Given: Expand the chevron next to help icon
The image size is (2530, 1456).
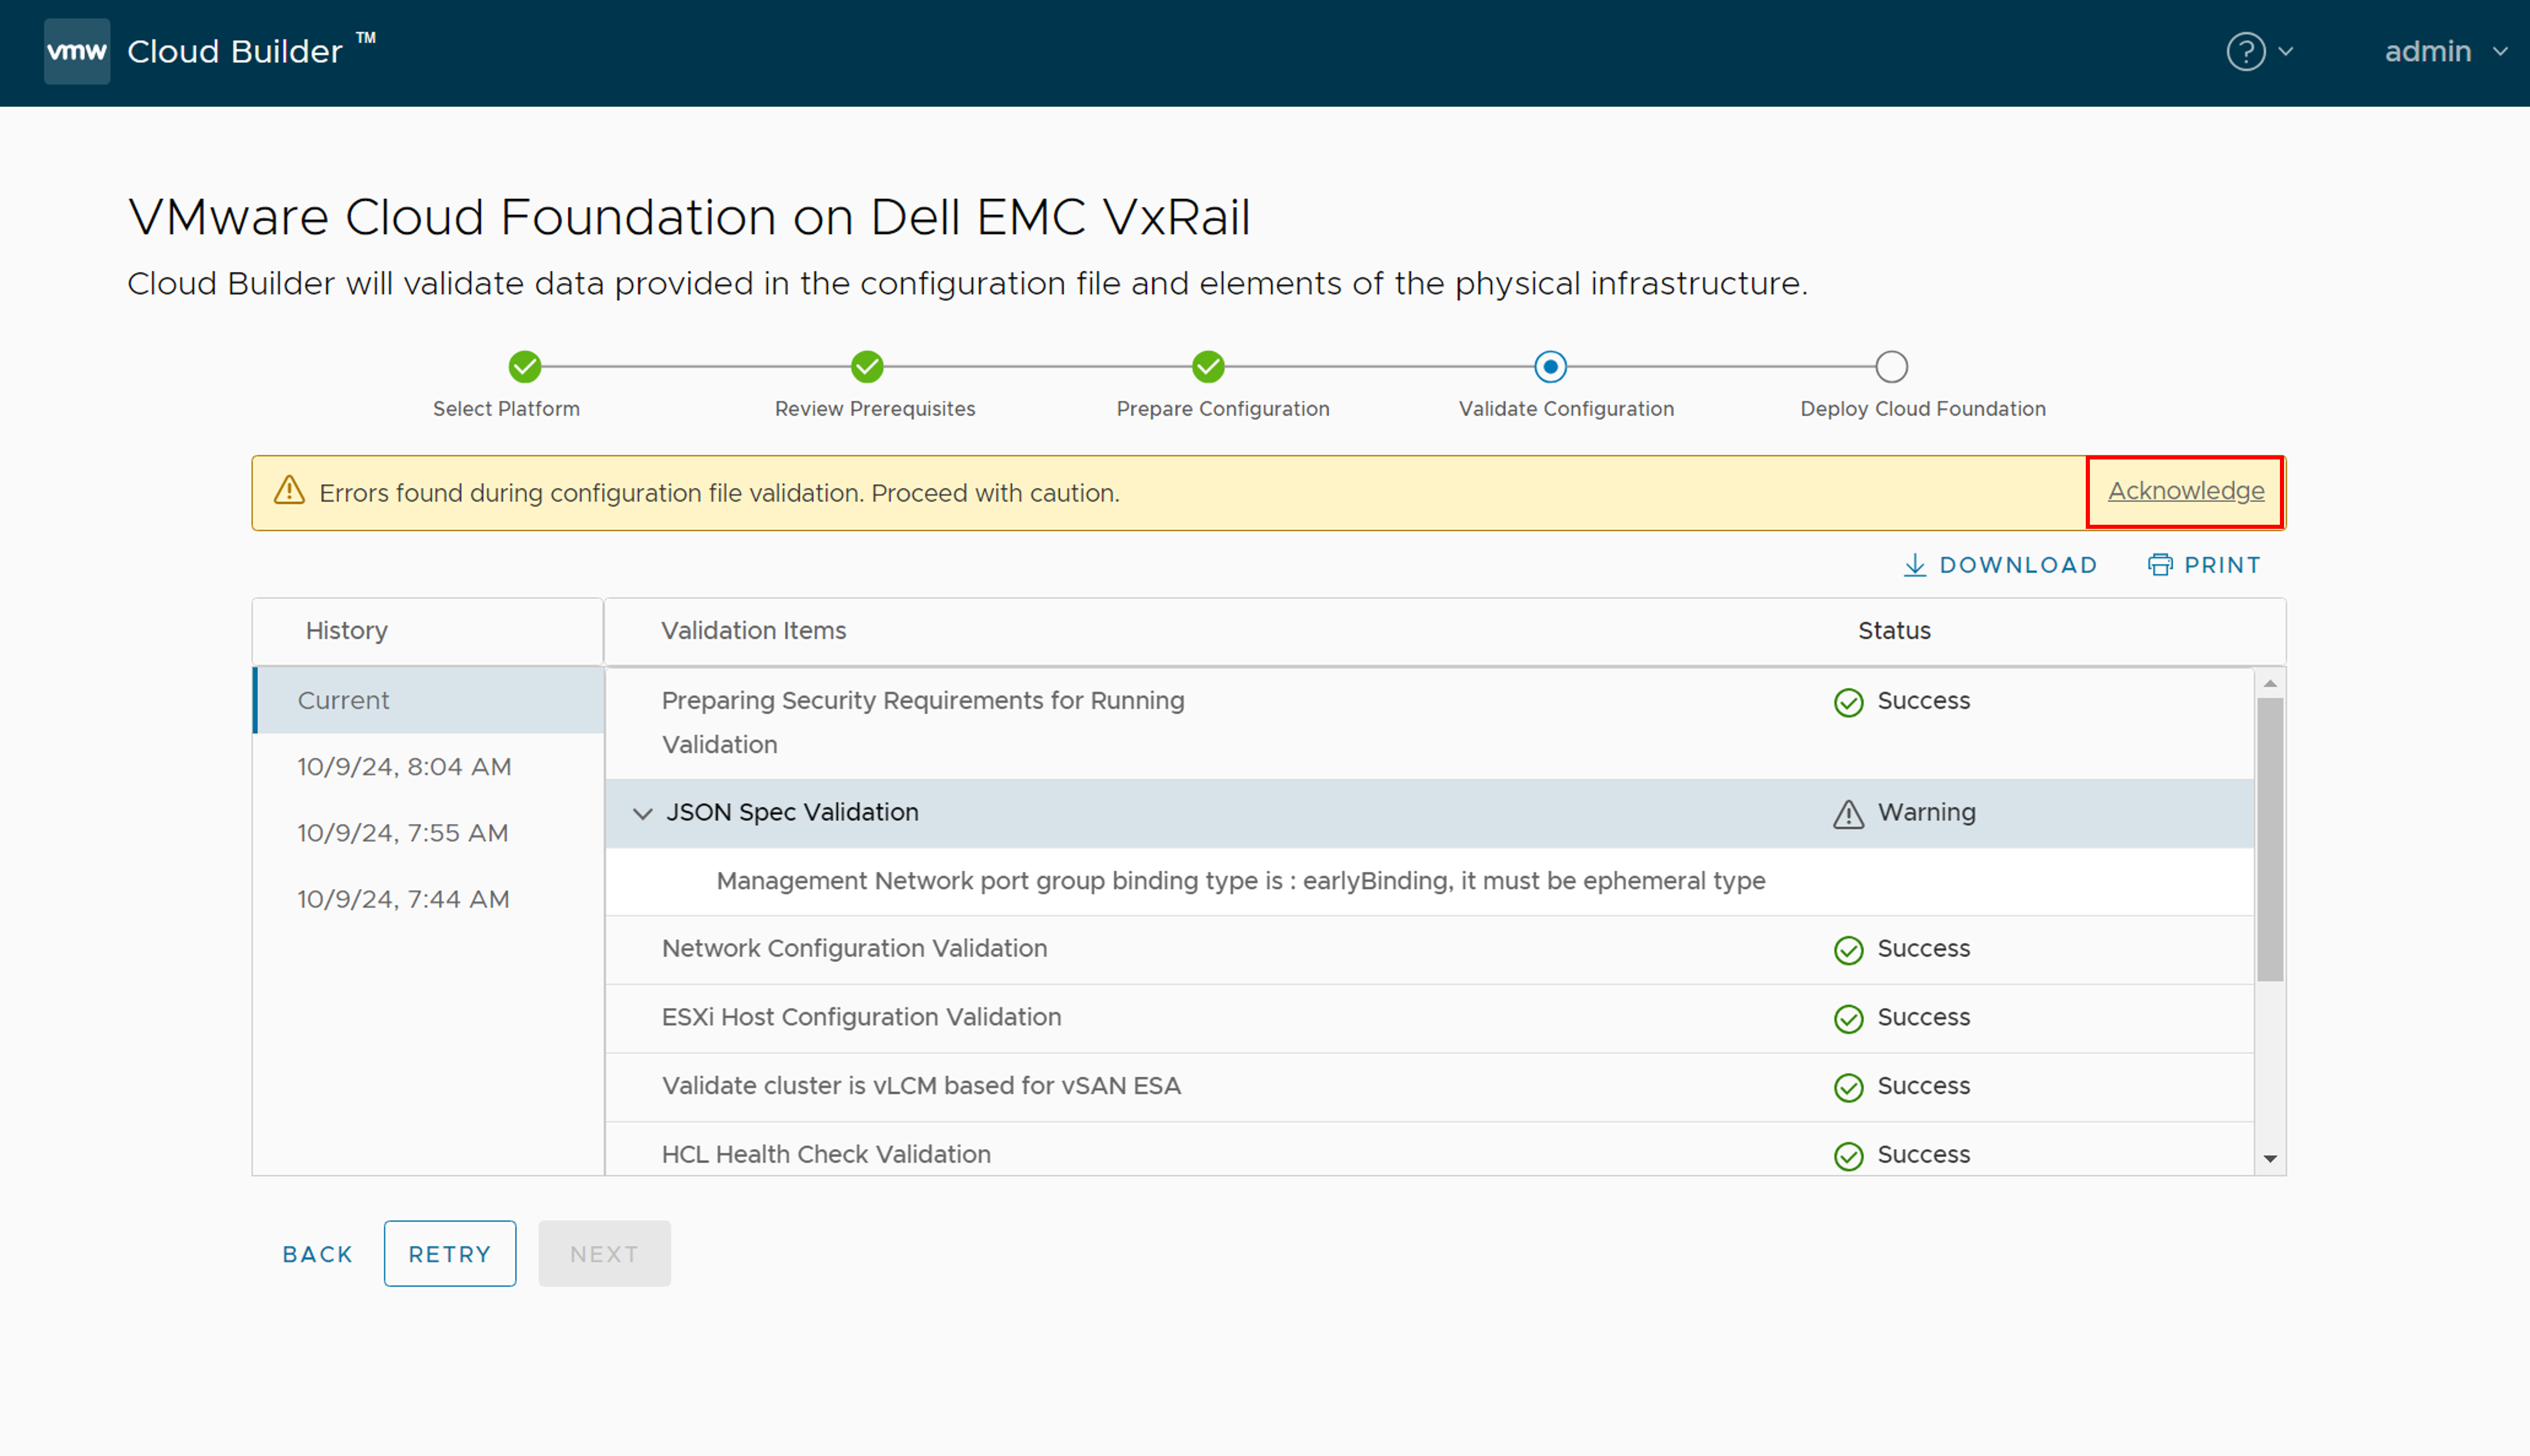Looking at the screenshot, I should pos(2286,51).
